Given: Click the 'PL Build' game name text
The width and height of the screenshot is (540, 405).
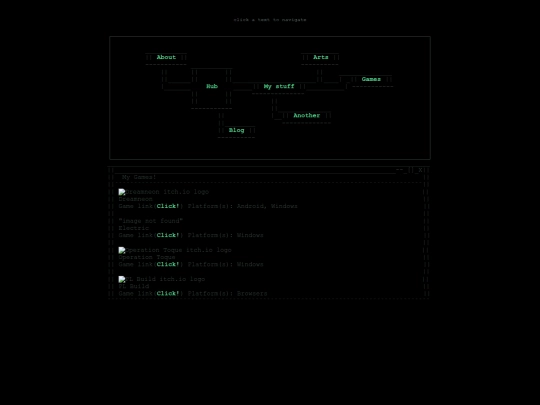Looking at the screenshot, I should pyautogui.click(x=134, y=286).
